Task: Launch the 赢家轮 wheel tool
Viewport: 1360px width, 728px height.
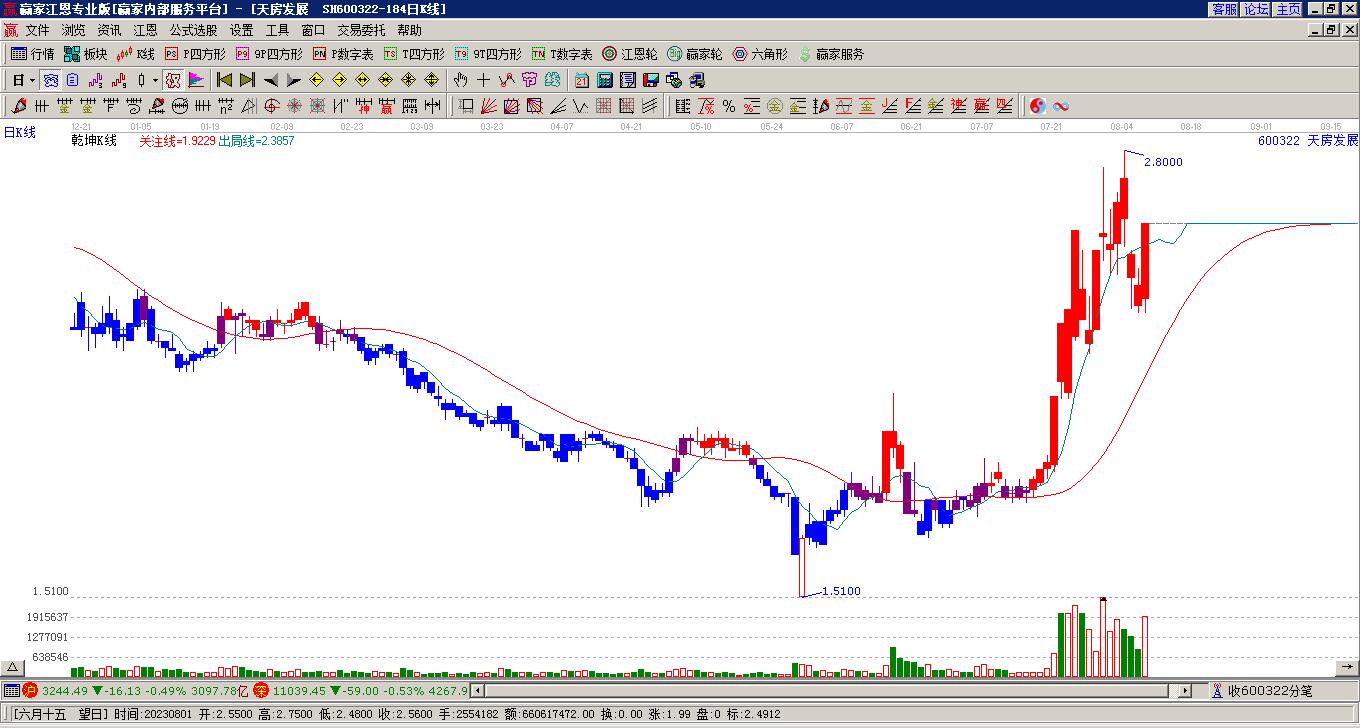Action: coord(695,54)
